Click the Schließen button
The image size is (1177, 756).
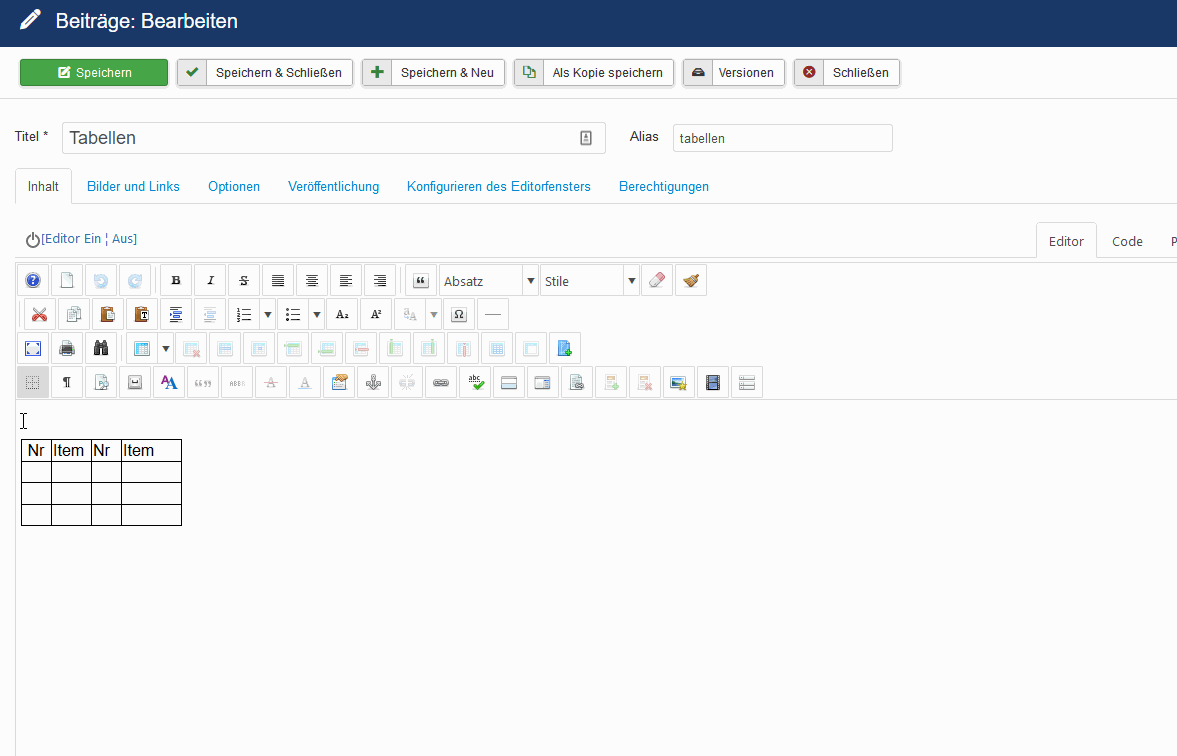click(x=847, y=73)
